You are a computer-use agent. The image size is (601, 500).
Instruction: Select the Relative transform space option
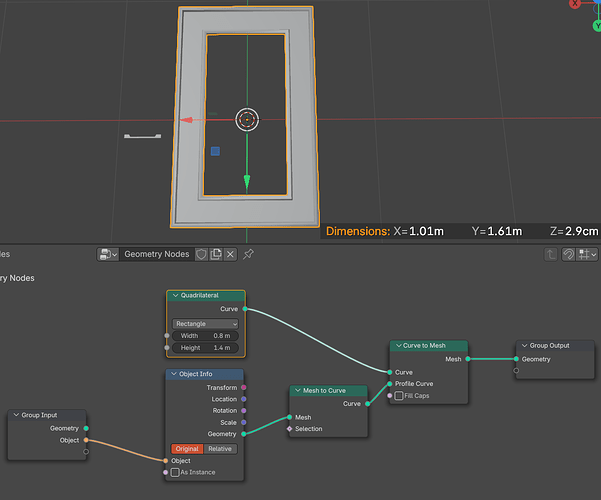pos(220,449)
